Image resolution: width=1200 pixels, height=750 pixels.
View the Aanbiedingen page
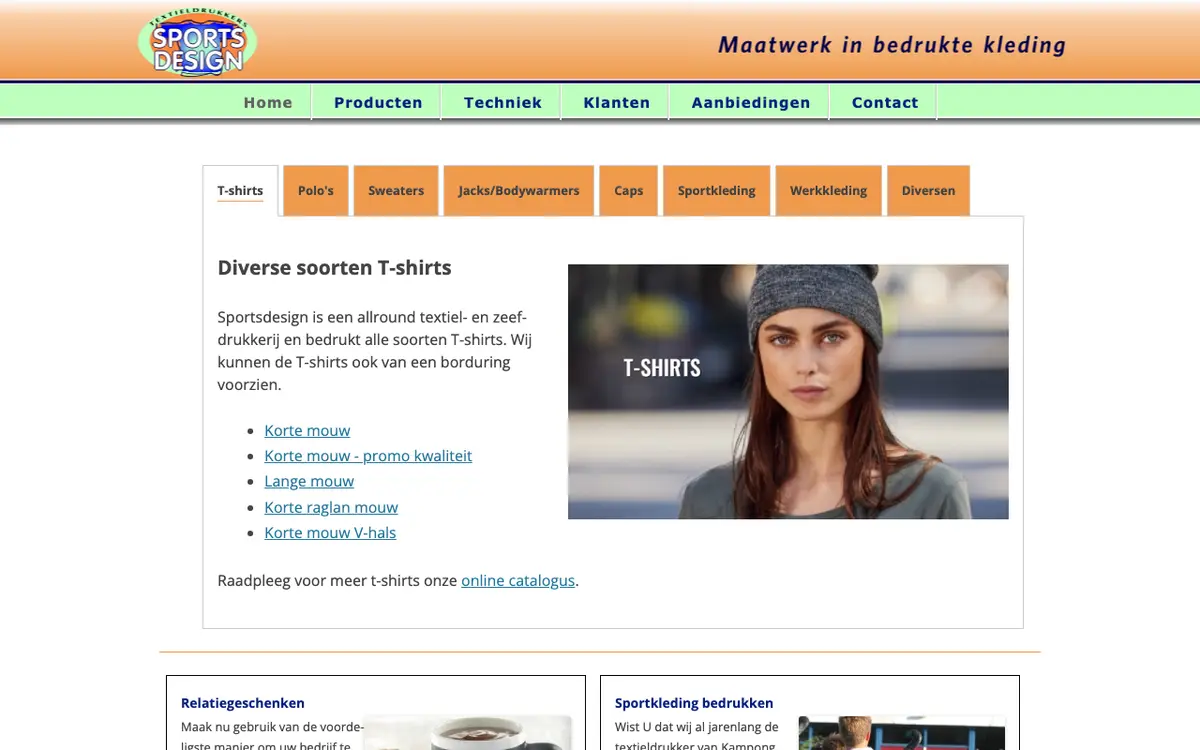point(751,102)
